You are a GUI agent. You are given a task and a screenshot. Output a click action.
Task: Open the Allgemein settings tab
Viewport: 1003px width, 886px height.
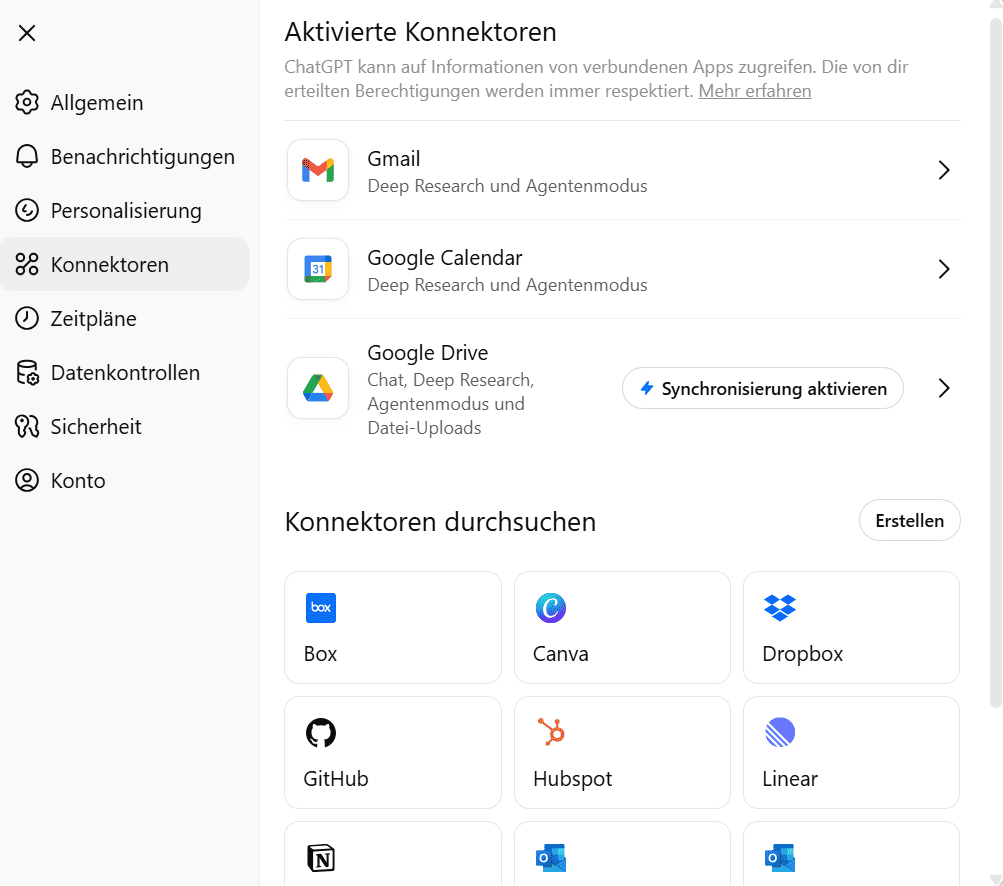tap(96, 103)
